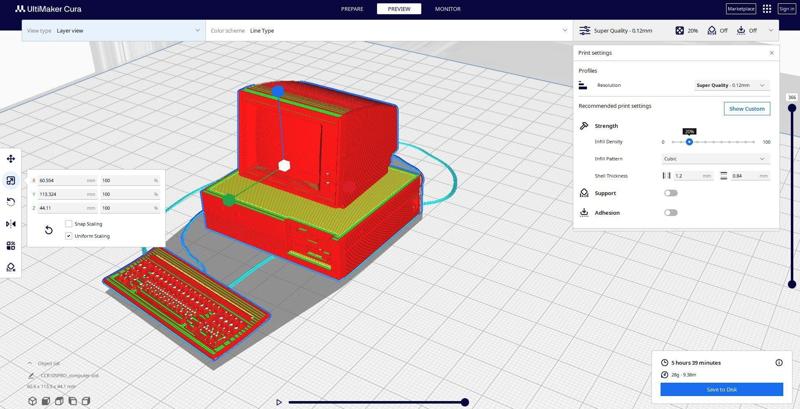Click the Infill Density slider handle
The image size is (800, 409).
689,142
